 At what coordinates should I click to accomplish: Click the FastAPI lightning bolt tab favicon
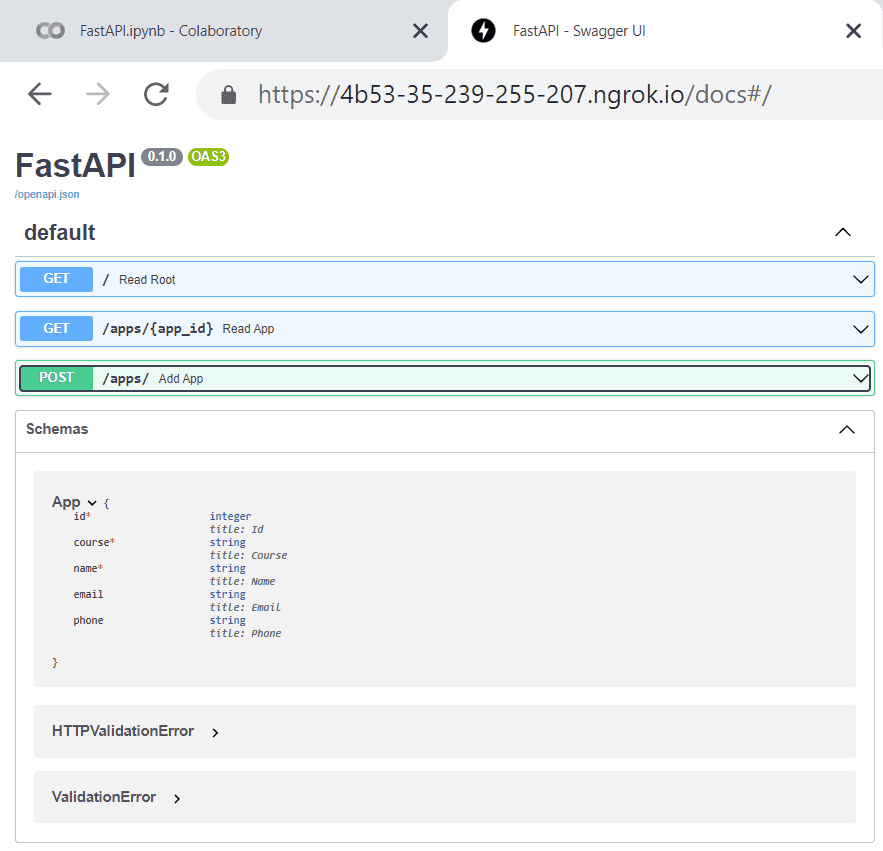click(x=483, y=30)
